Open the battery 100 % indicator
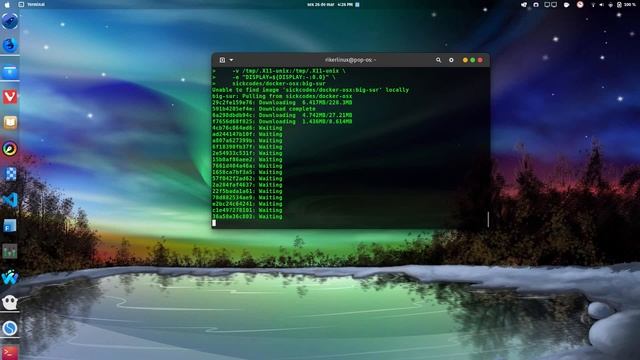The width and height of the screenshot is (640, 360). 627,4
